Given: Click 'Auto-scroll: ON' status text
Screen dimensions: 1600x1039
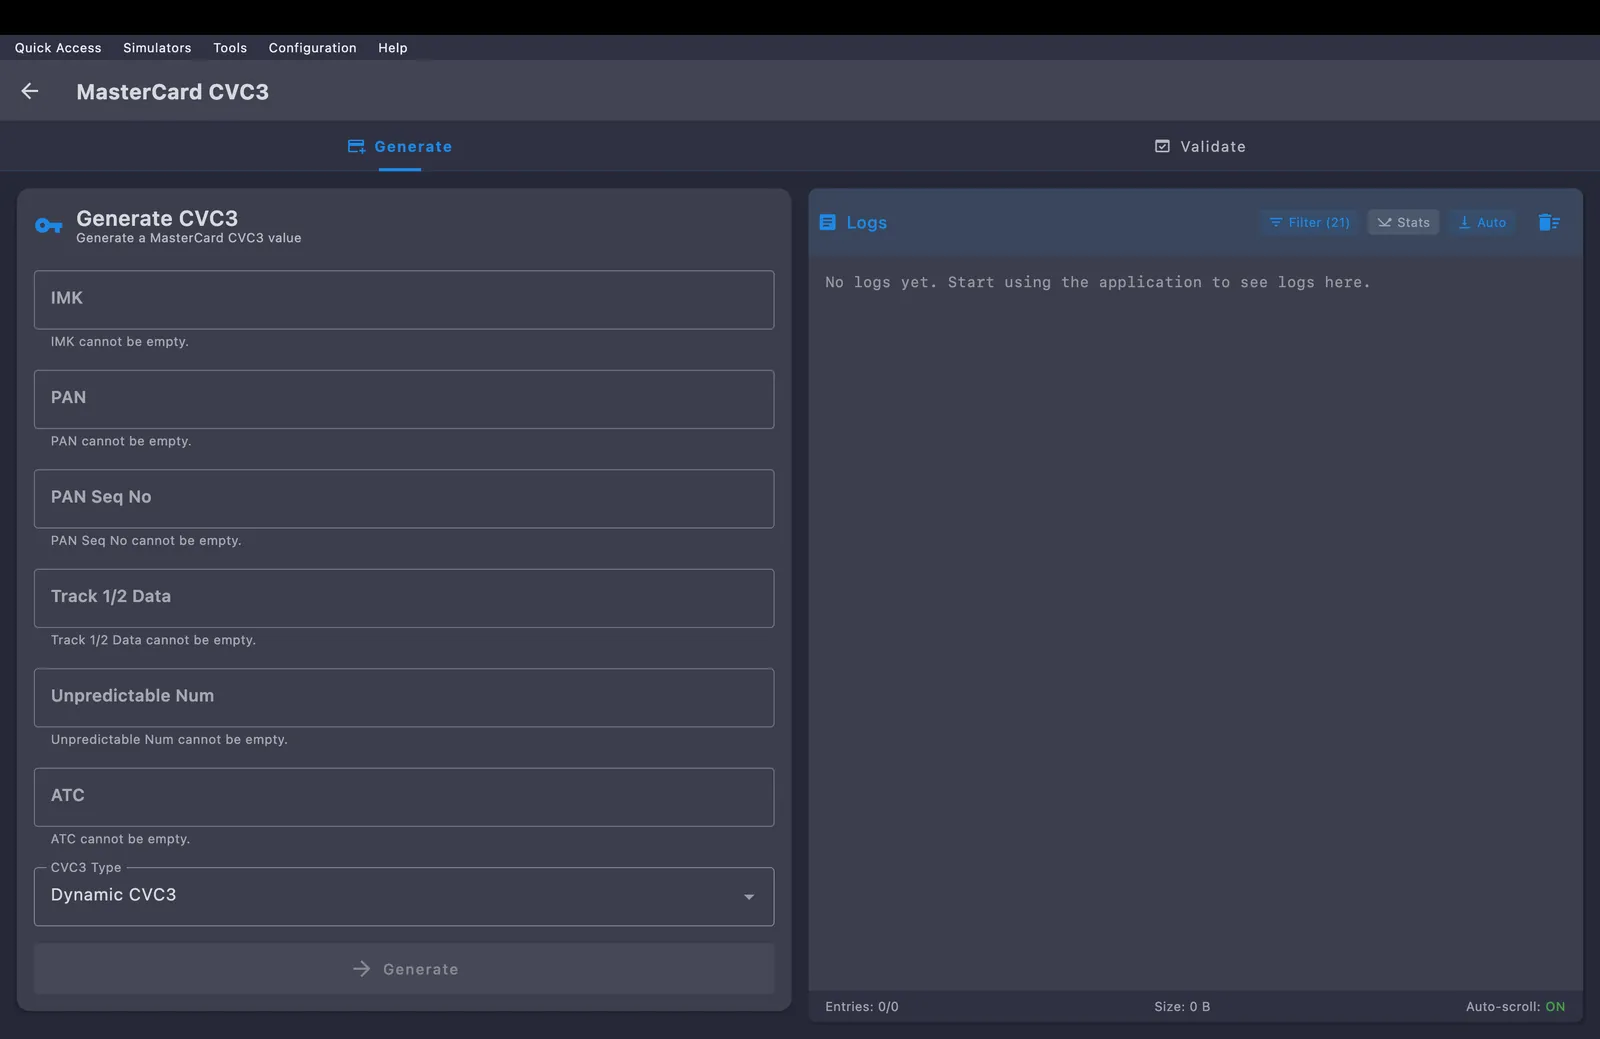Looking at the screenshot, I should [1516, 1007].
